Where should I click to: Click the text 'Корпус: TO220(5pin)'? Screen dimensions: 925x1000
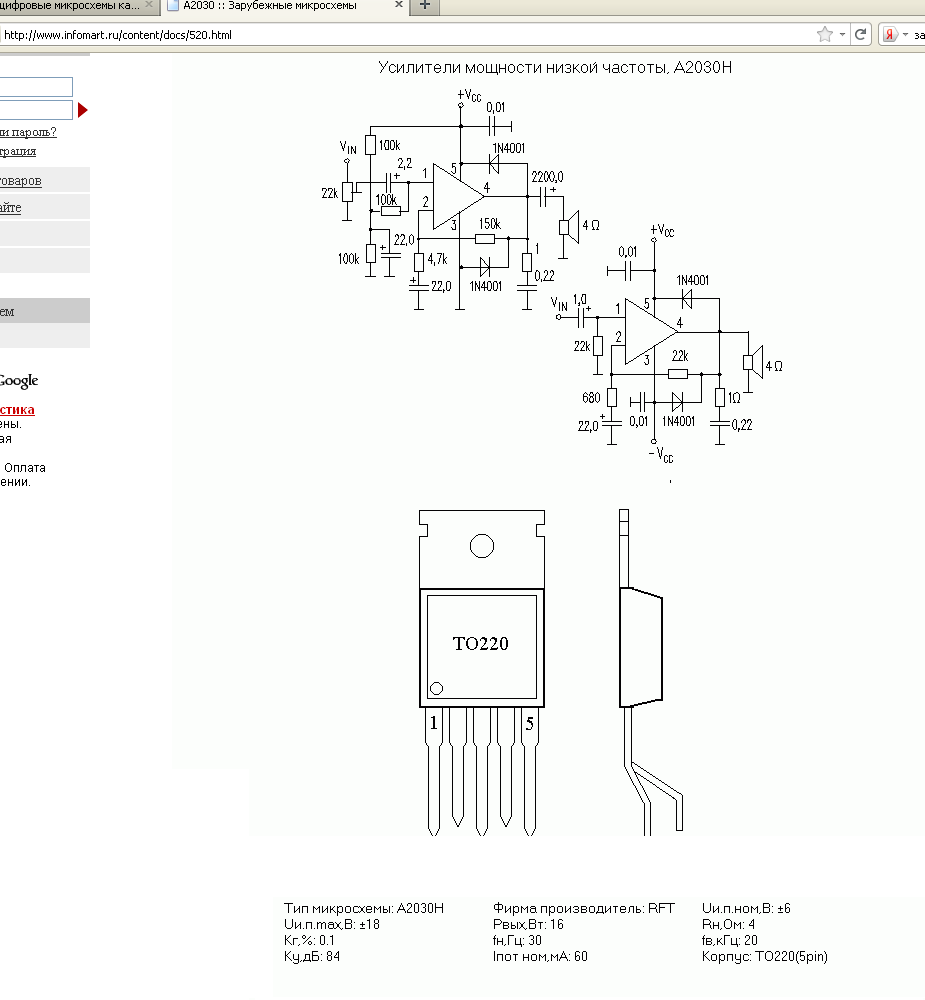click(x=765, y=956)
